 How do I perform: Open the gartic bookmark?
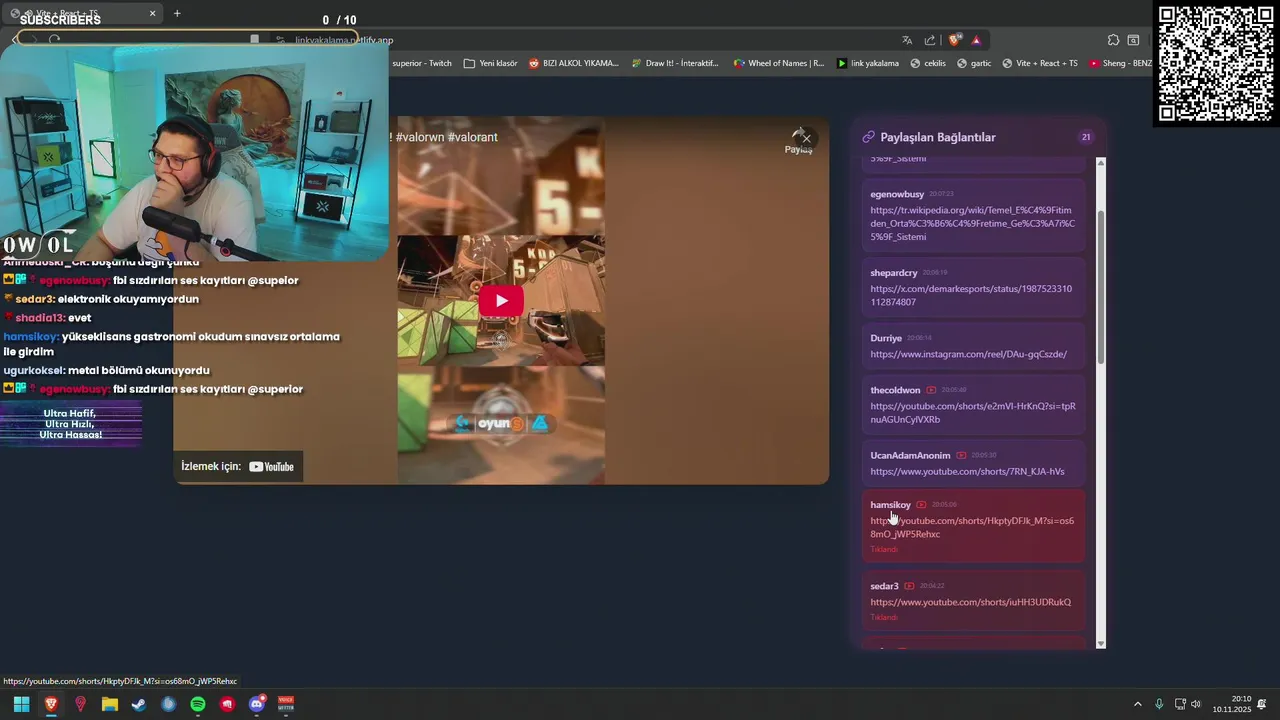click(974, 63)
